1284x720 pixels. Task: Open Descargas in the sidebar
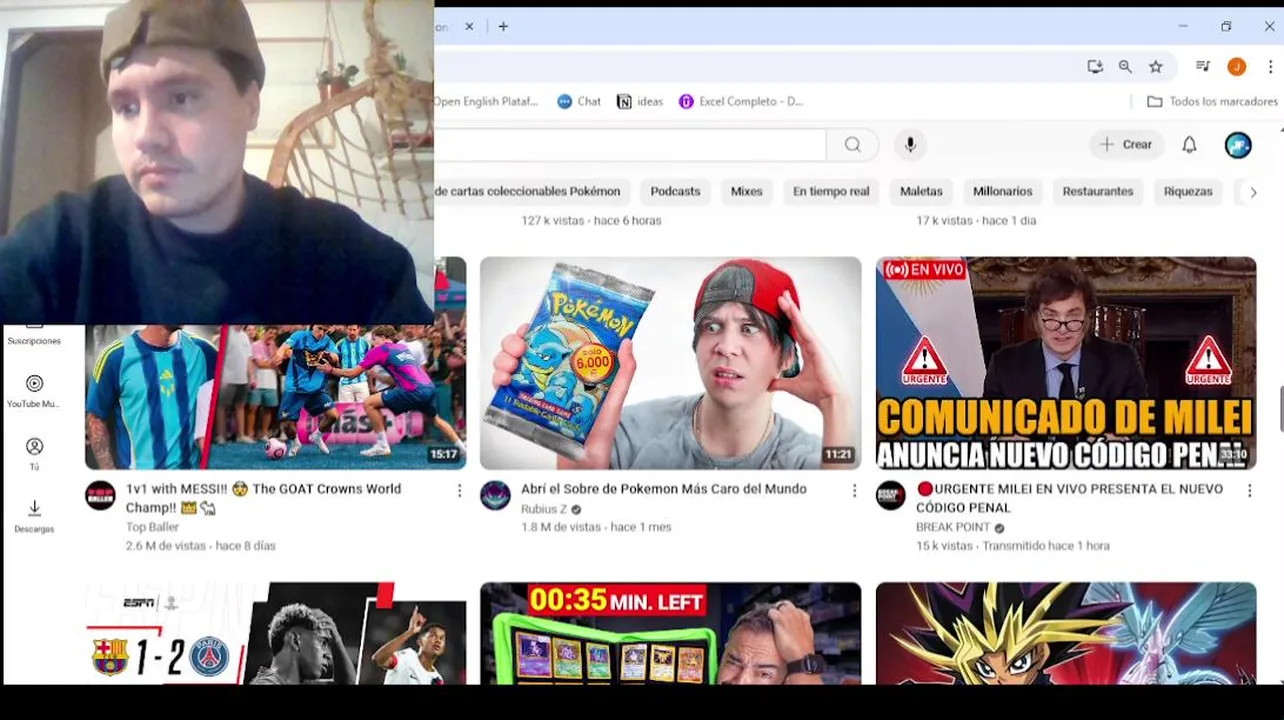(34, 516)
